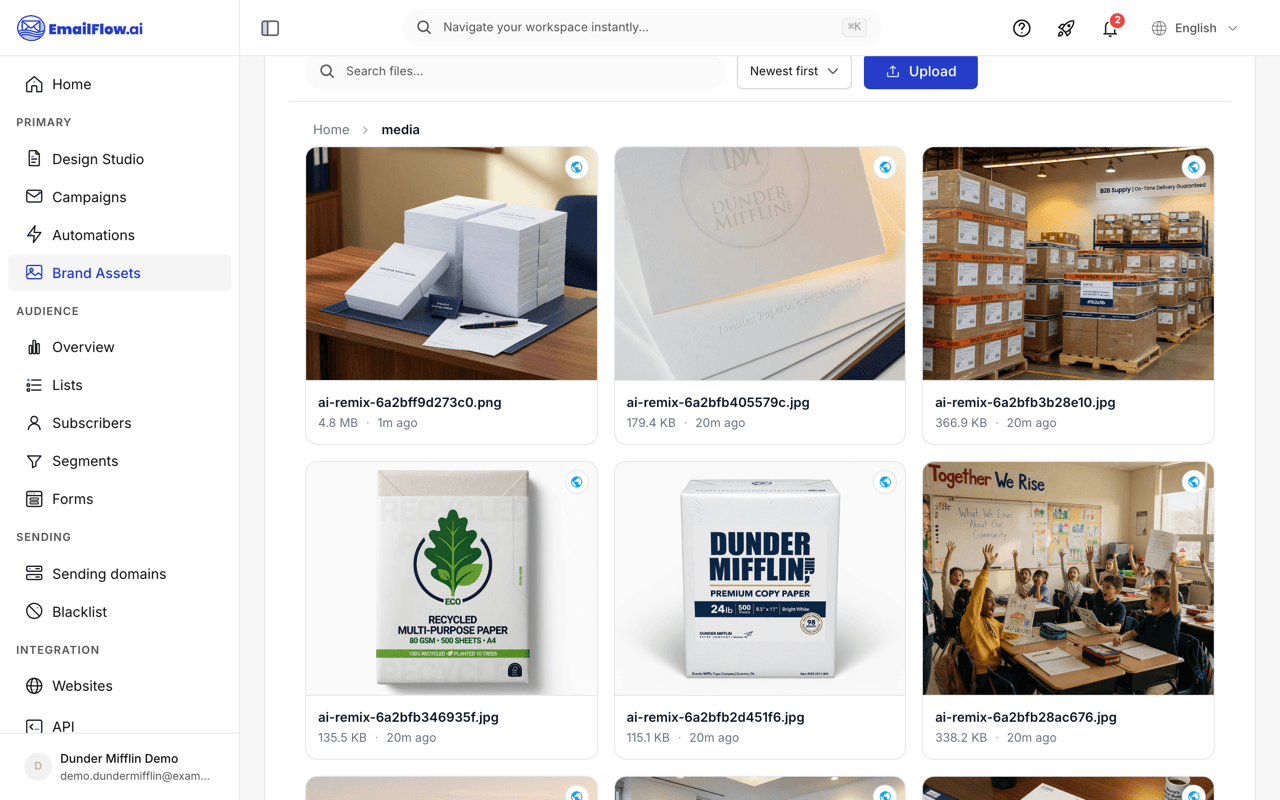
Task: Open the English language dropdown
Action: 1195,28
